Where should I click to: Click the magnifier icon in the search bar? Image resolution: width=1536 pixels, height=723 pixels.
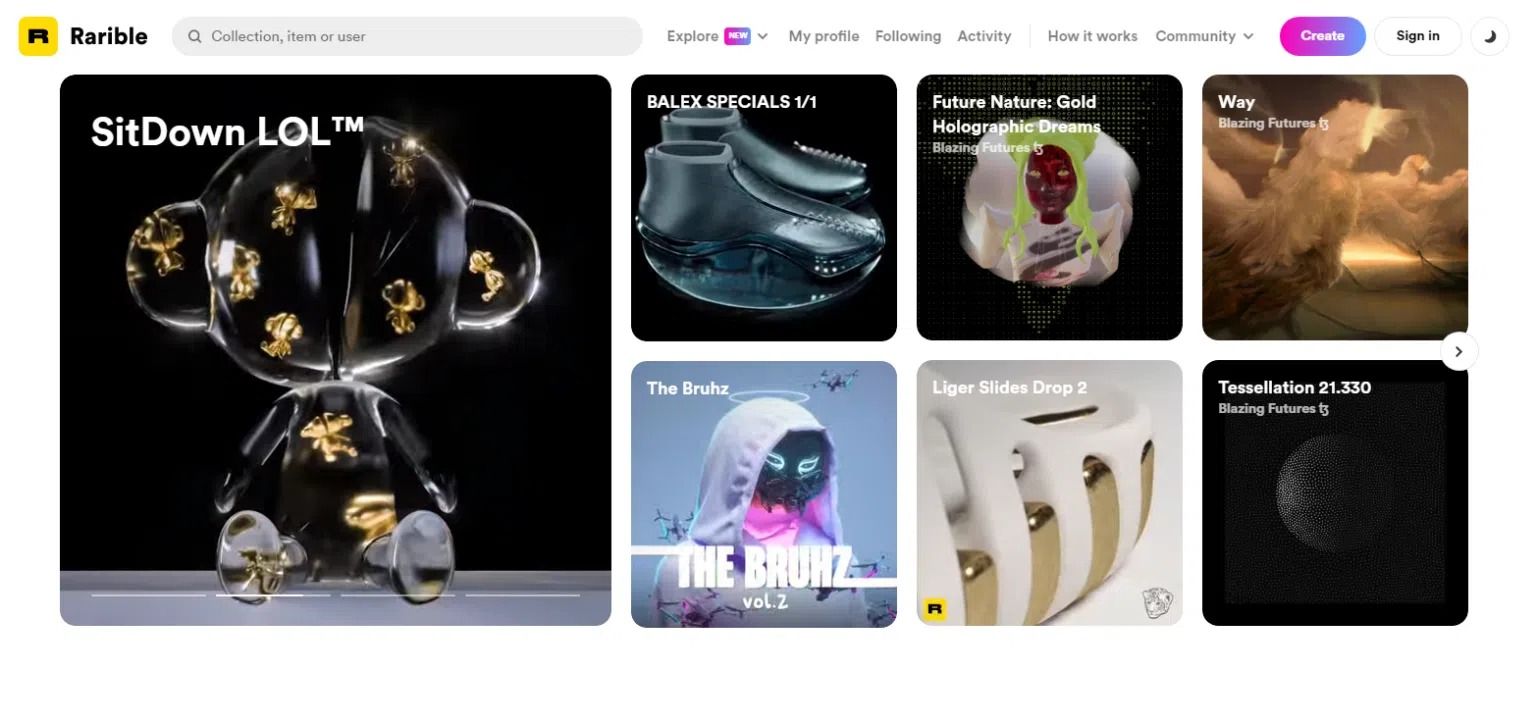pyautogui.click(x=195, y=36)
